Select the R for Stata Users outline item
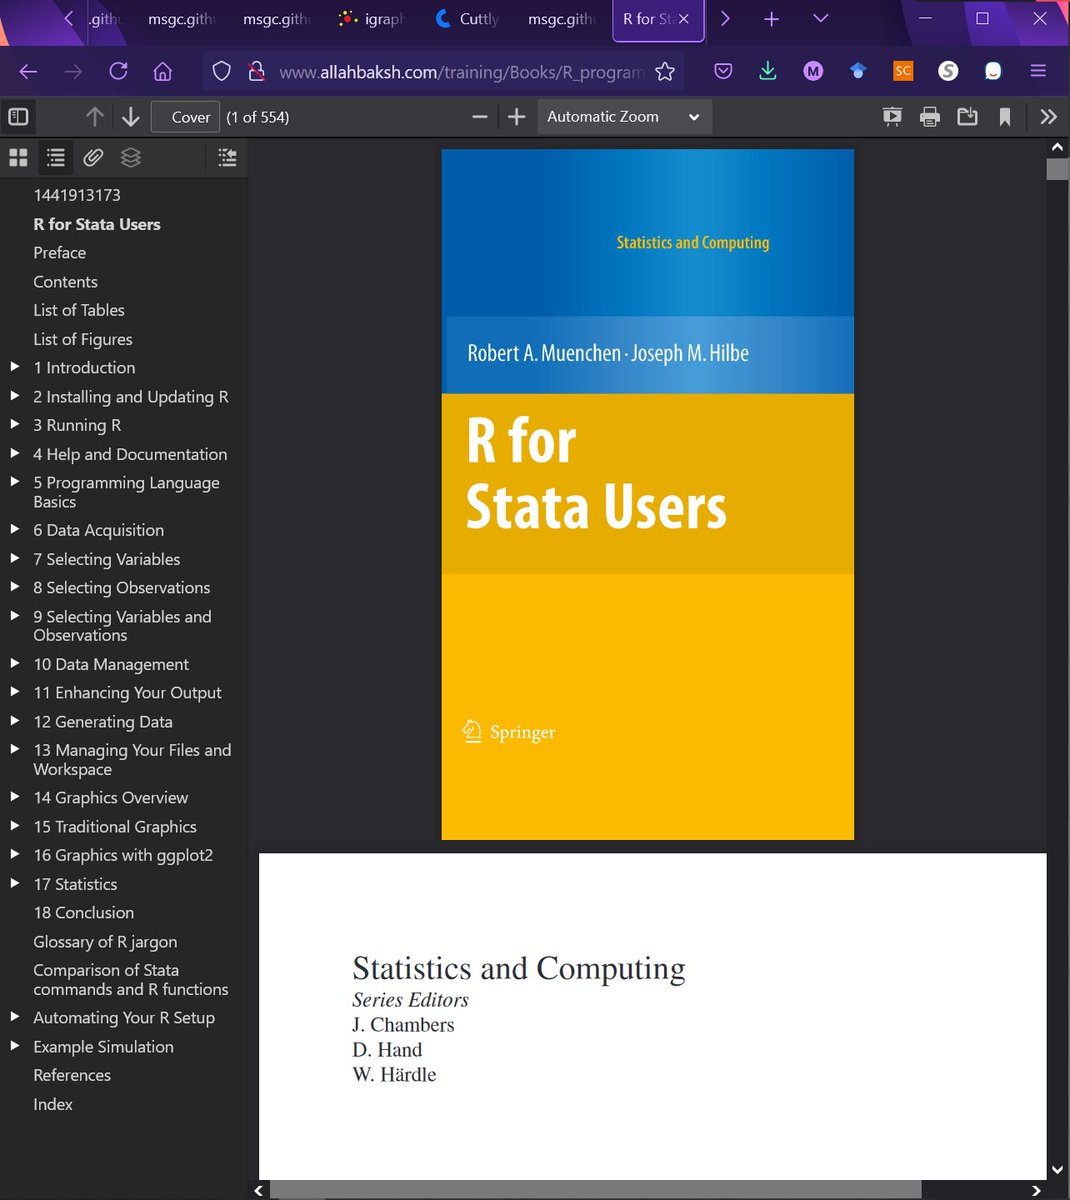Screen dimensions: 1070x1200 [x=97, y=224]
